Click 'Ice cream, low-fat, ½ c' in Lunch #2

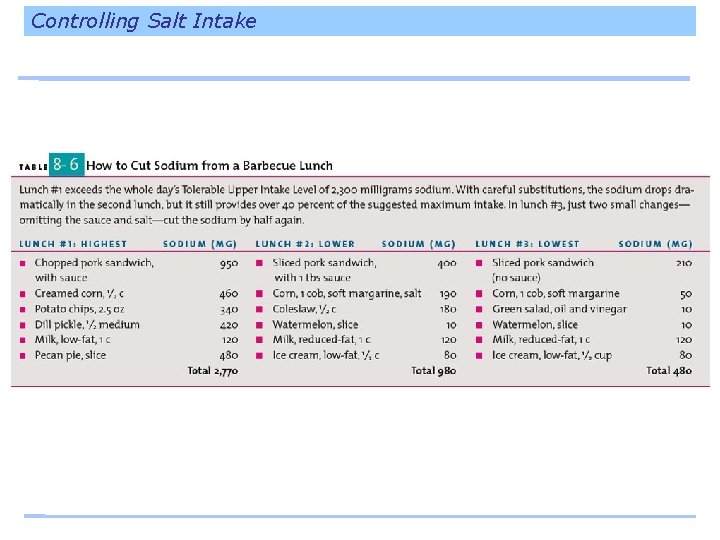point(326,355)
